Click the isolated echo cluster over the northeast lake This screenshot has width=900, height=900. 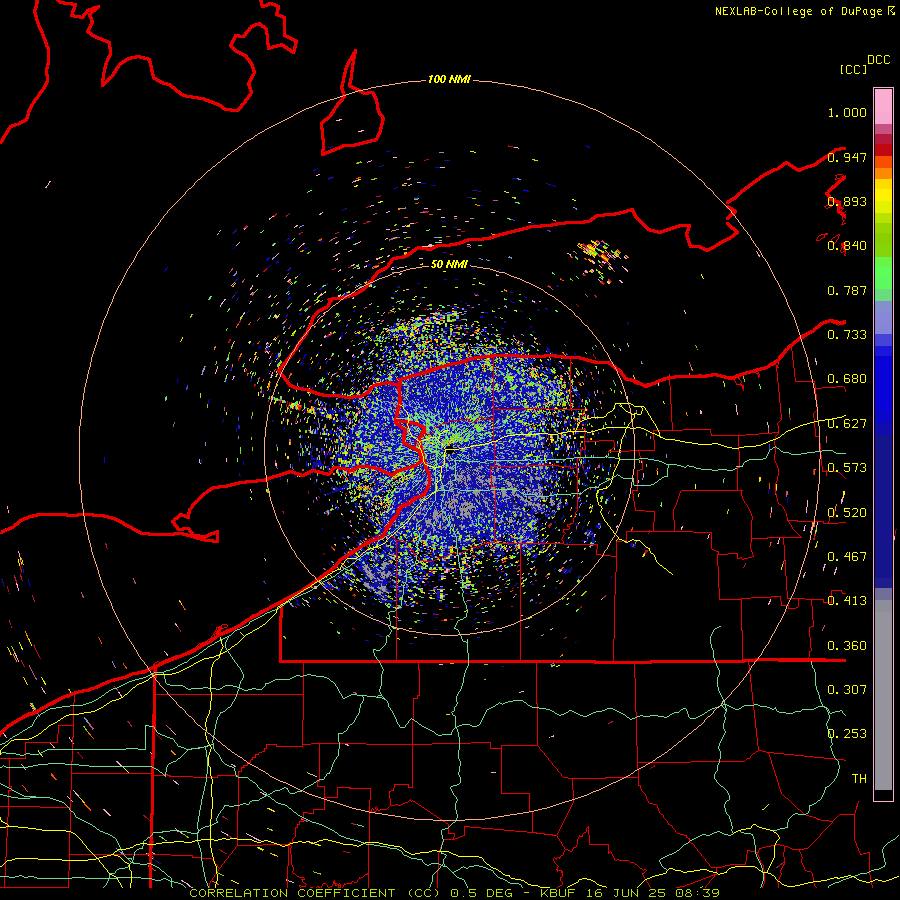tap(600, 259)
